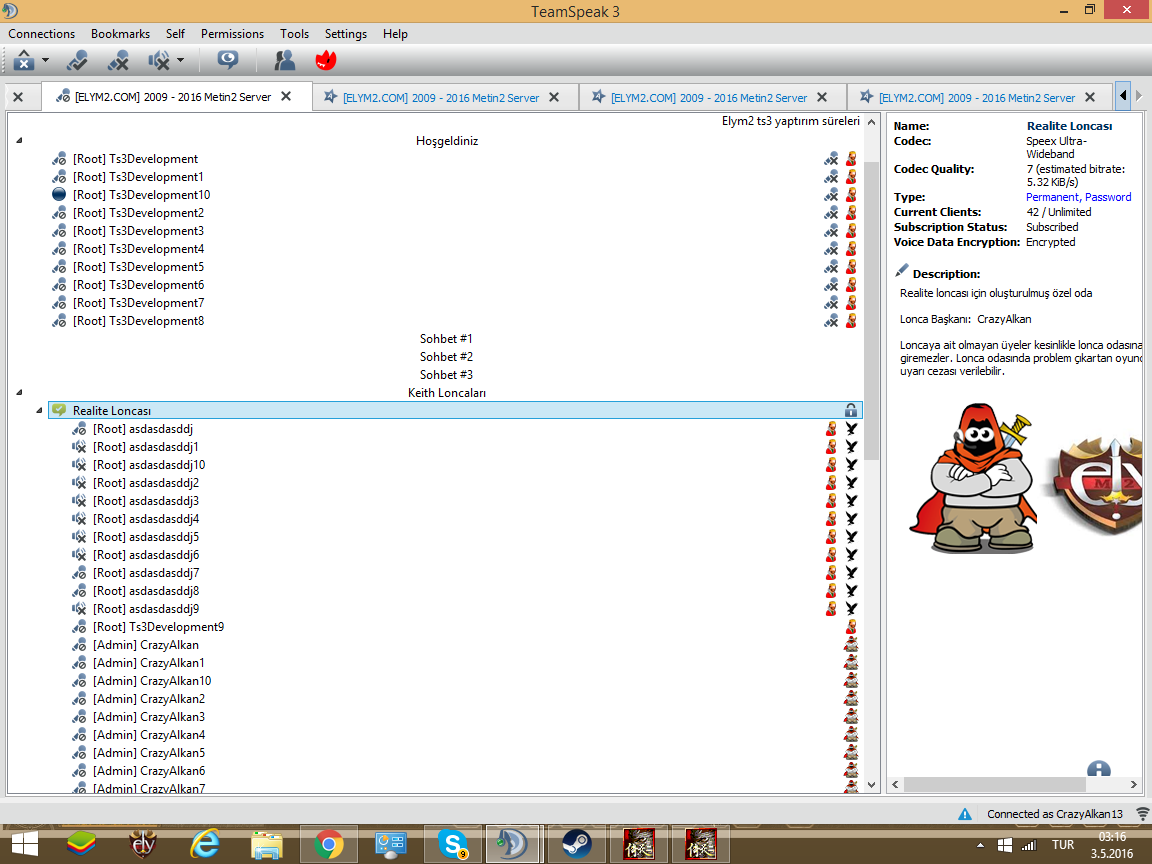Screen dimensions: 1152x864
Task: Select user [Root] Ts3Development9
Action: tap(158, 627)
